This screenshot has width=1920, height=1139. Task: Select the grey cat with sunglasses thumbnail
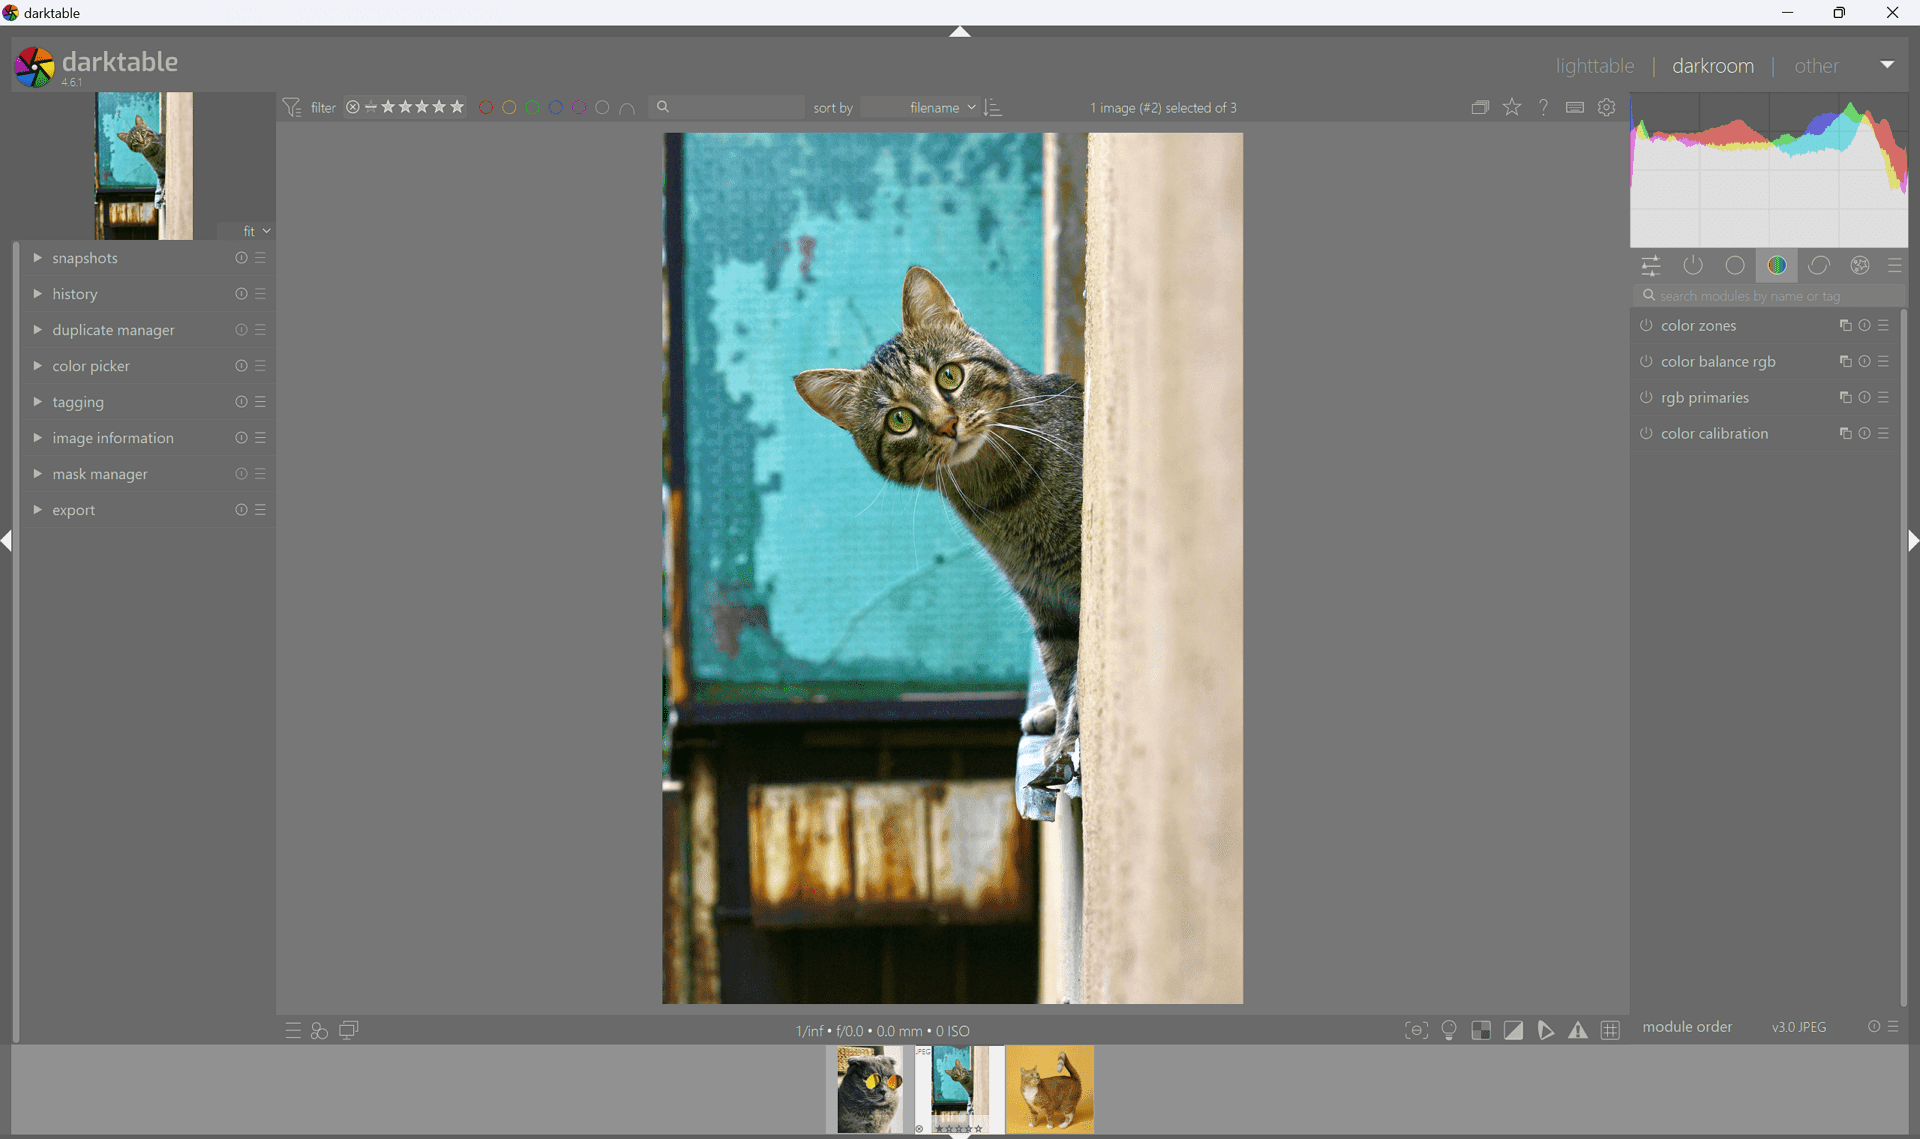pos(869,1090)
